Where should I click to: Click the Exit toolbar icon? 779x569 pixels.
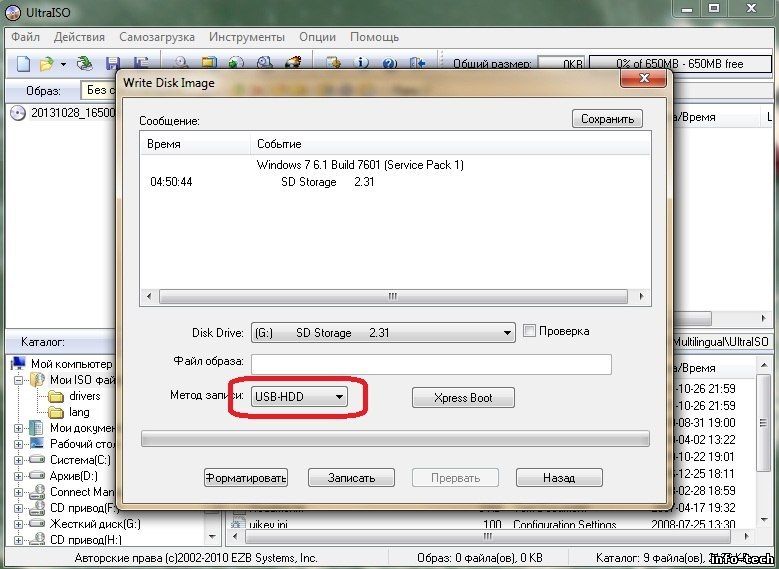coord(417,64)
